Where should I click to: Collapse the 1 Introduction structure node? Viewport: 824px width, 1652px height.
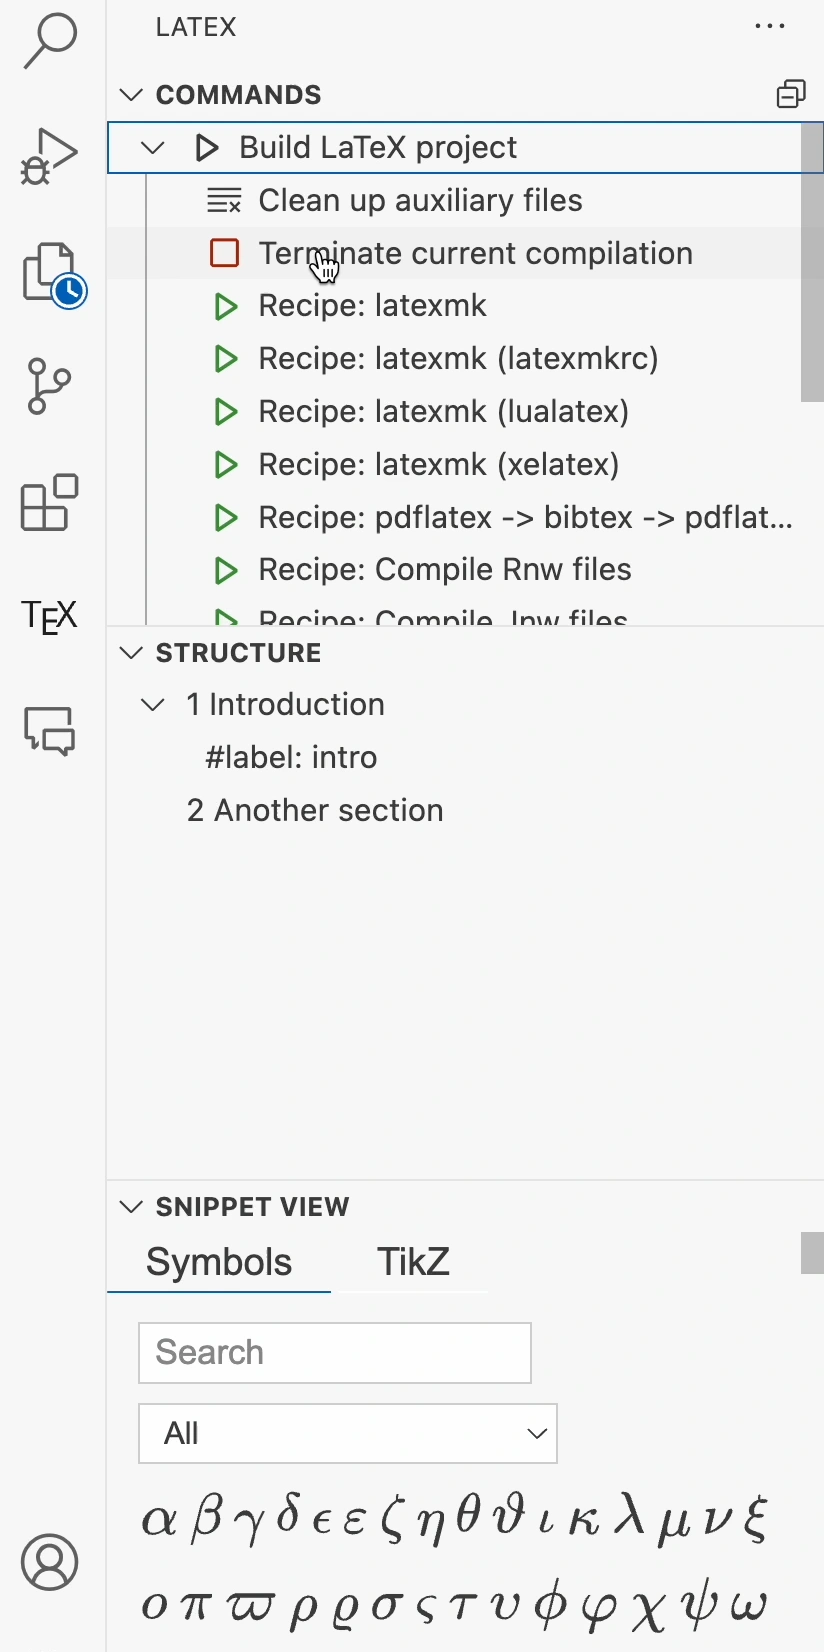click(153, 705)
